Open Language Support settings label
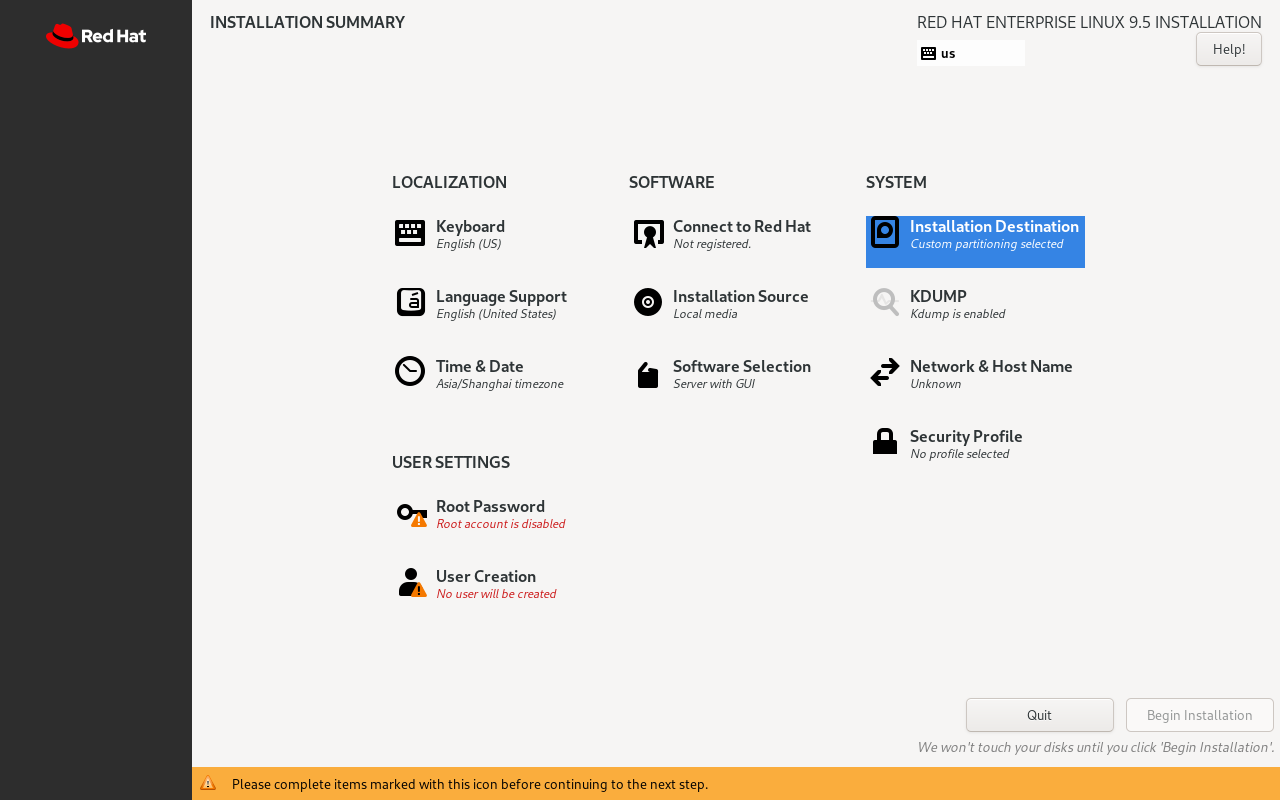Viewport: 1280px width, 800px height. click(501, 296)
